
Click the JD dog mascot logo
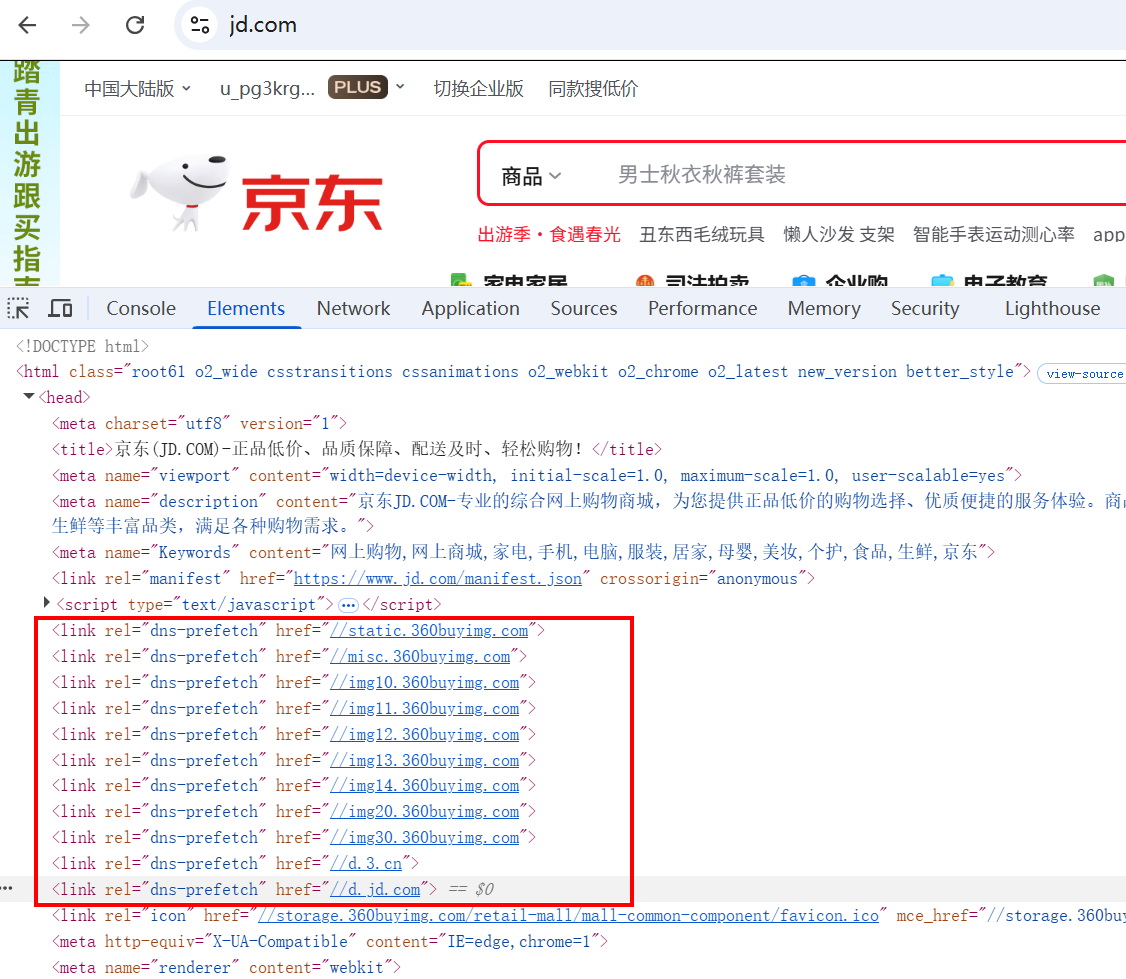pyautogui.click(x=182, y=192)
